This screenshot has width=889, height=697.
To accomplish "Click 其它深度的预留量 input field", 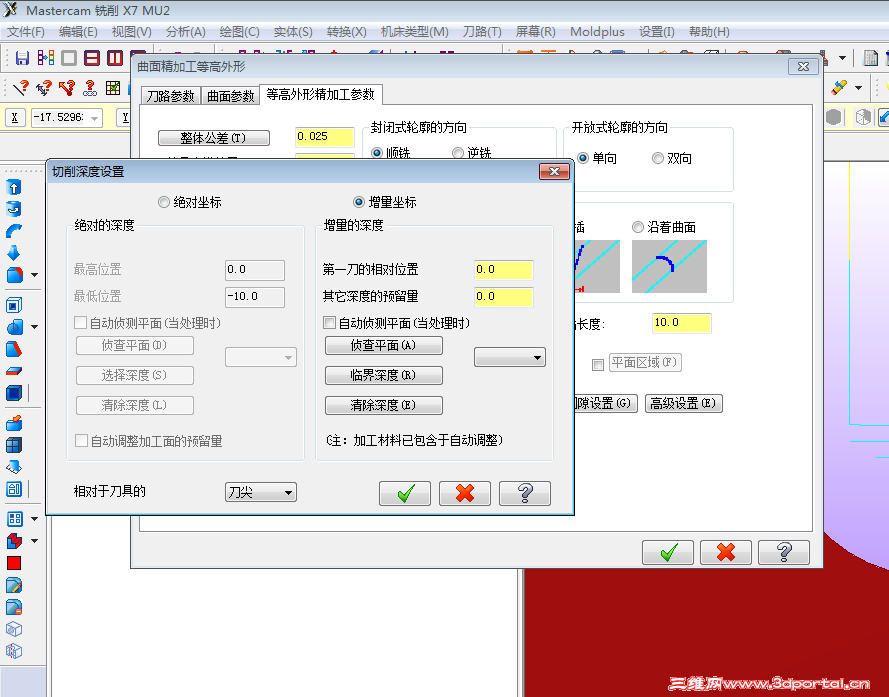I will [503, 297].
